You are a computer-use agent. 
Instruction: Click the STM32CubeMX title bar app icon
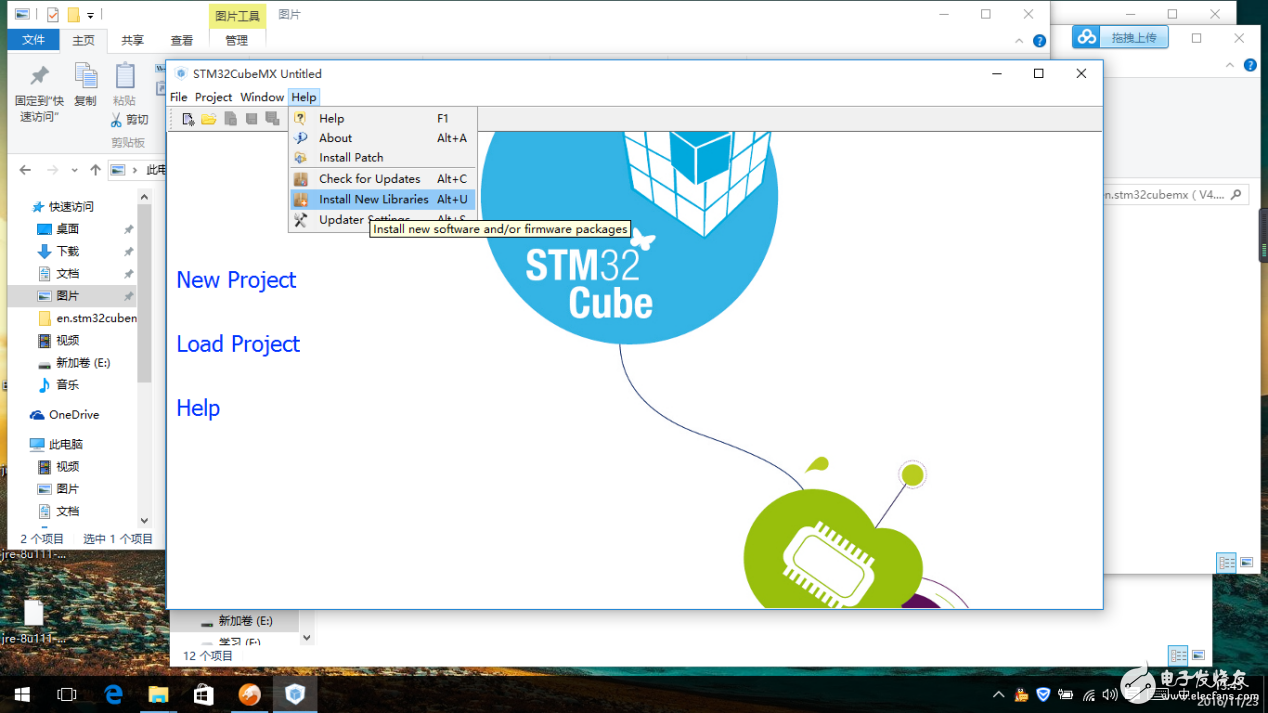coord(181,74)
